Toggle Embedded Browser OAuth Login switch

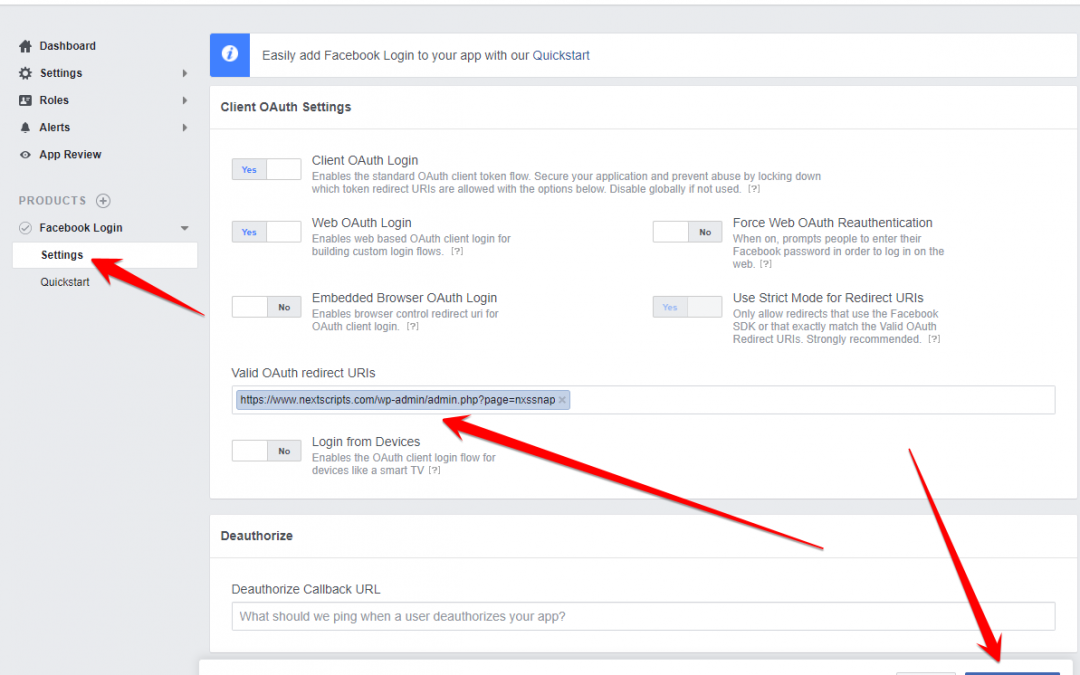pyautogui.click(x=267, y=307)
